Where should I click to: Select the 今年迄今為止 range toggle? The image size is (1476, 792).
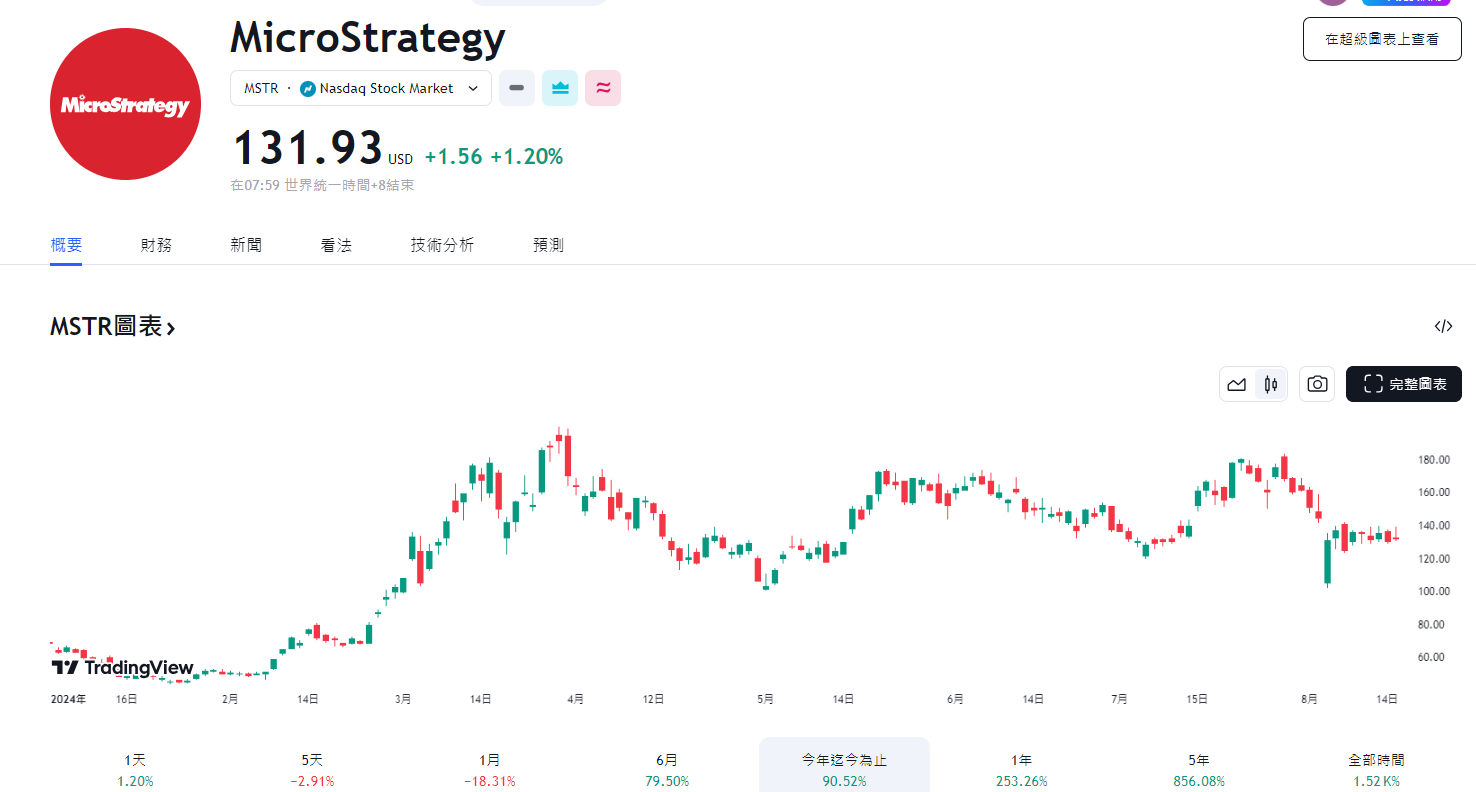843,764
